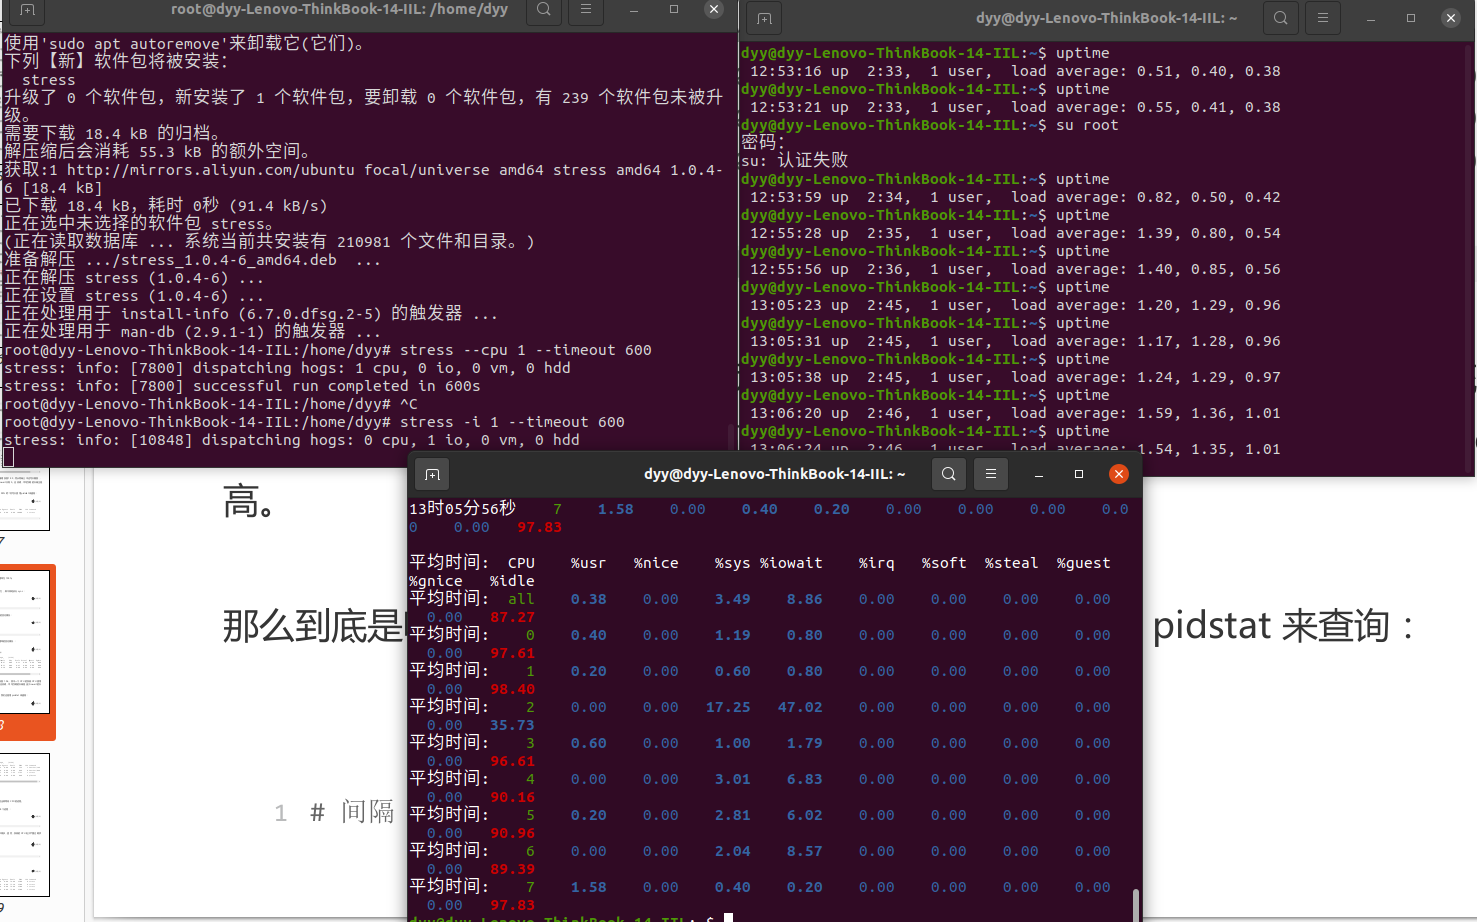
Task: Click the %usr column header
Action: (588, 563)
